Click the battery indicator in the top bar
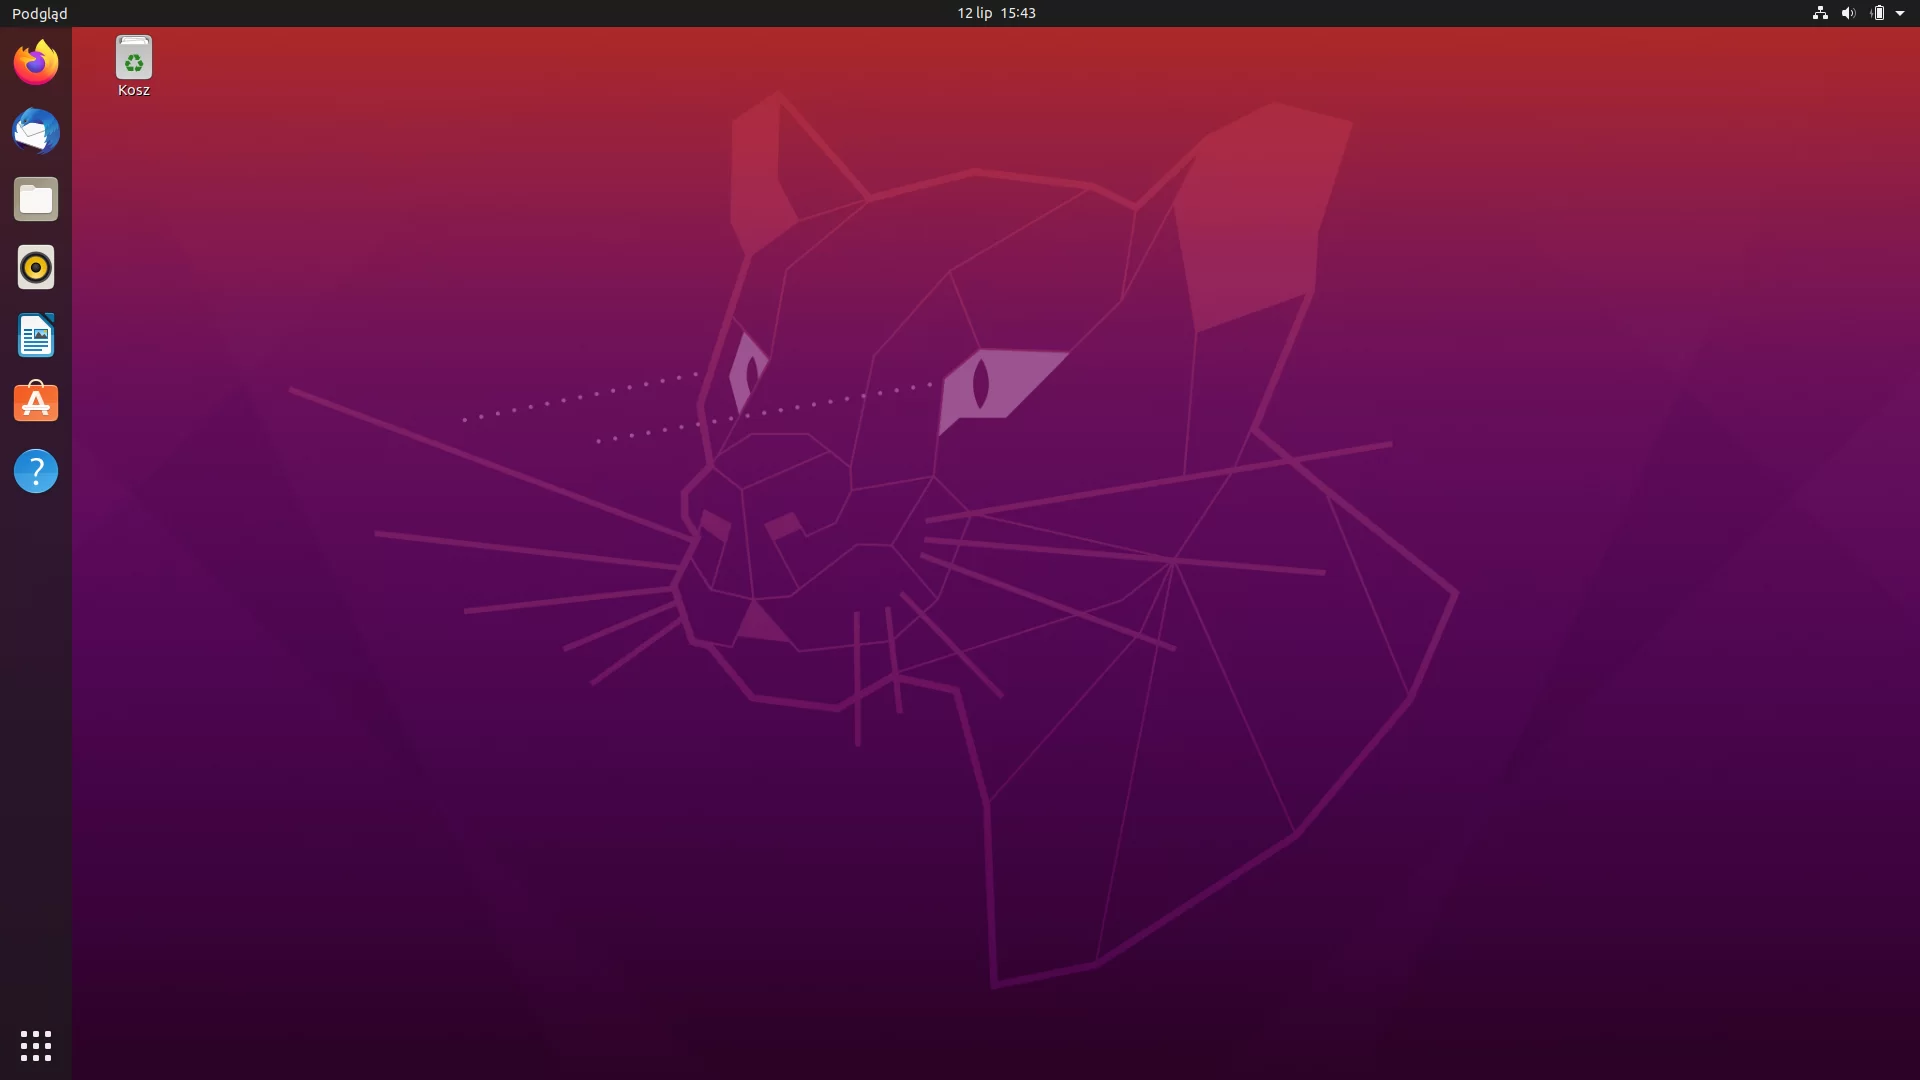Viewport: 1920px width, 1080px height. tap(1877, 13)
